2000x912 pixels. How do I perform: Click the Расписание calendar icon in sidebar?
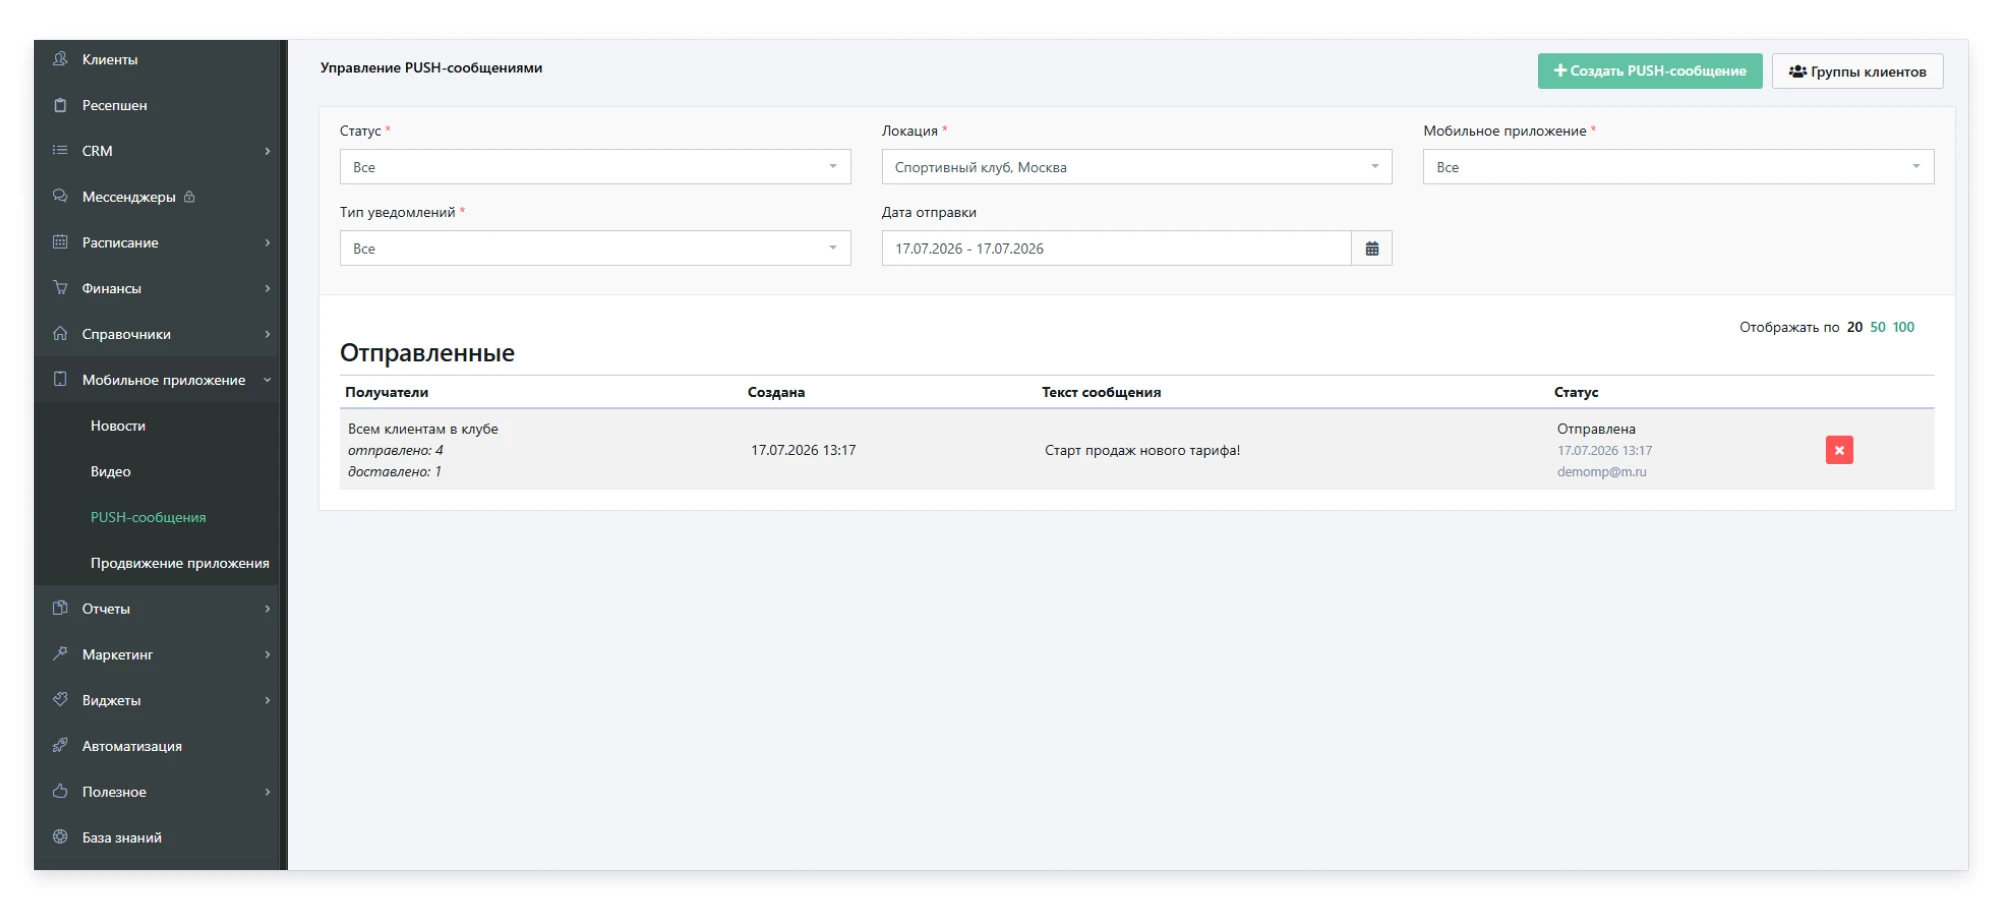click(60, 242)
